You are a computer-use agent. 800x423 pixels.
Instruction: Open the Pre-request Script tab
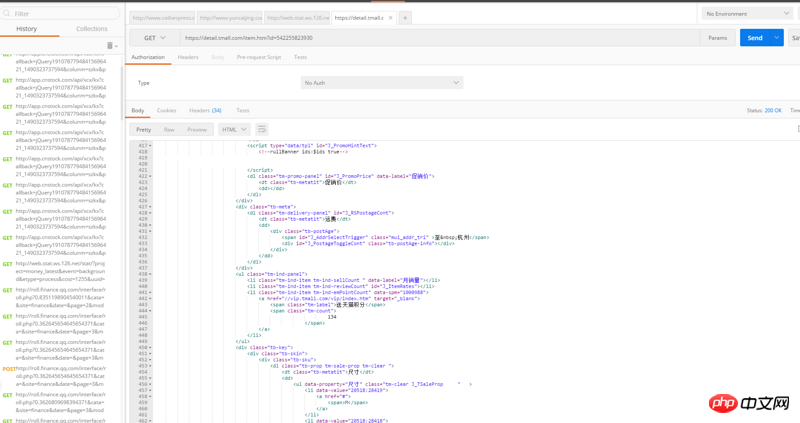click(258, 57)
